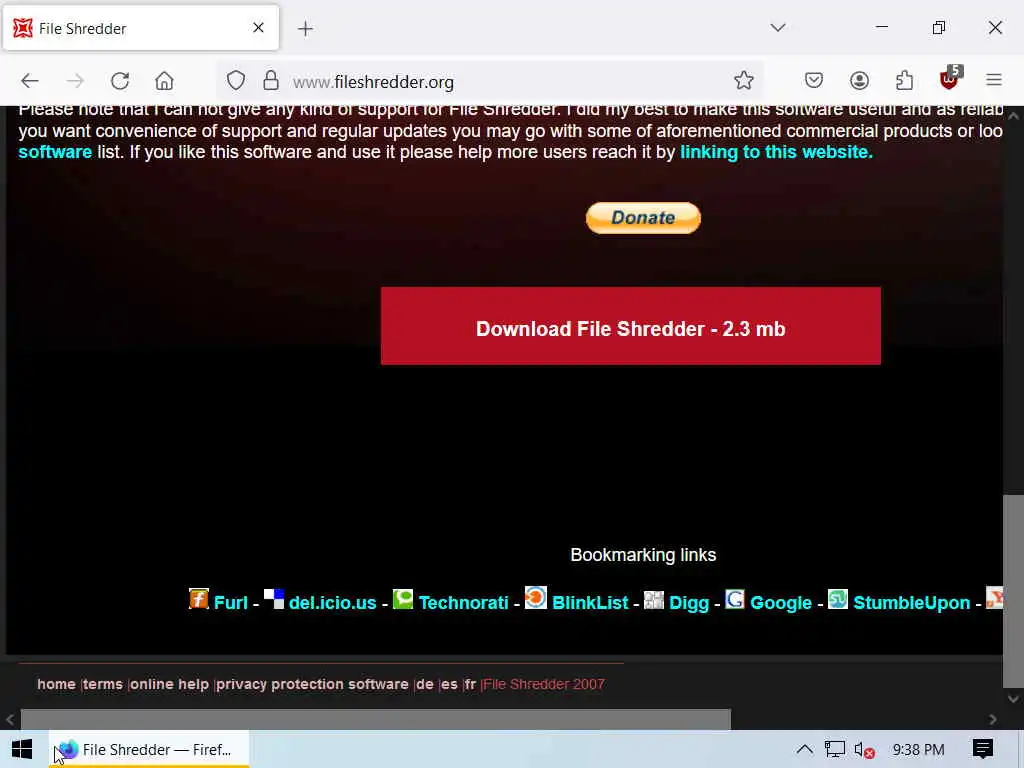The image size is (1024, 768).
Task: Click the Digg icon
Action: [654, 600]
